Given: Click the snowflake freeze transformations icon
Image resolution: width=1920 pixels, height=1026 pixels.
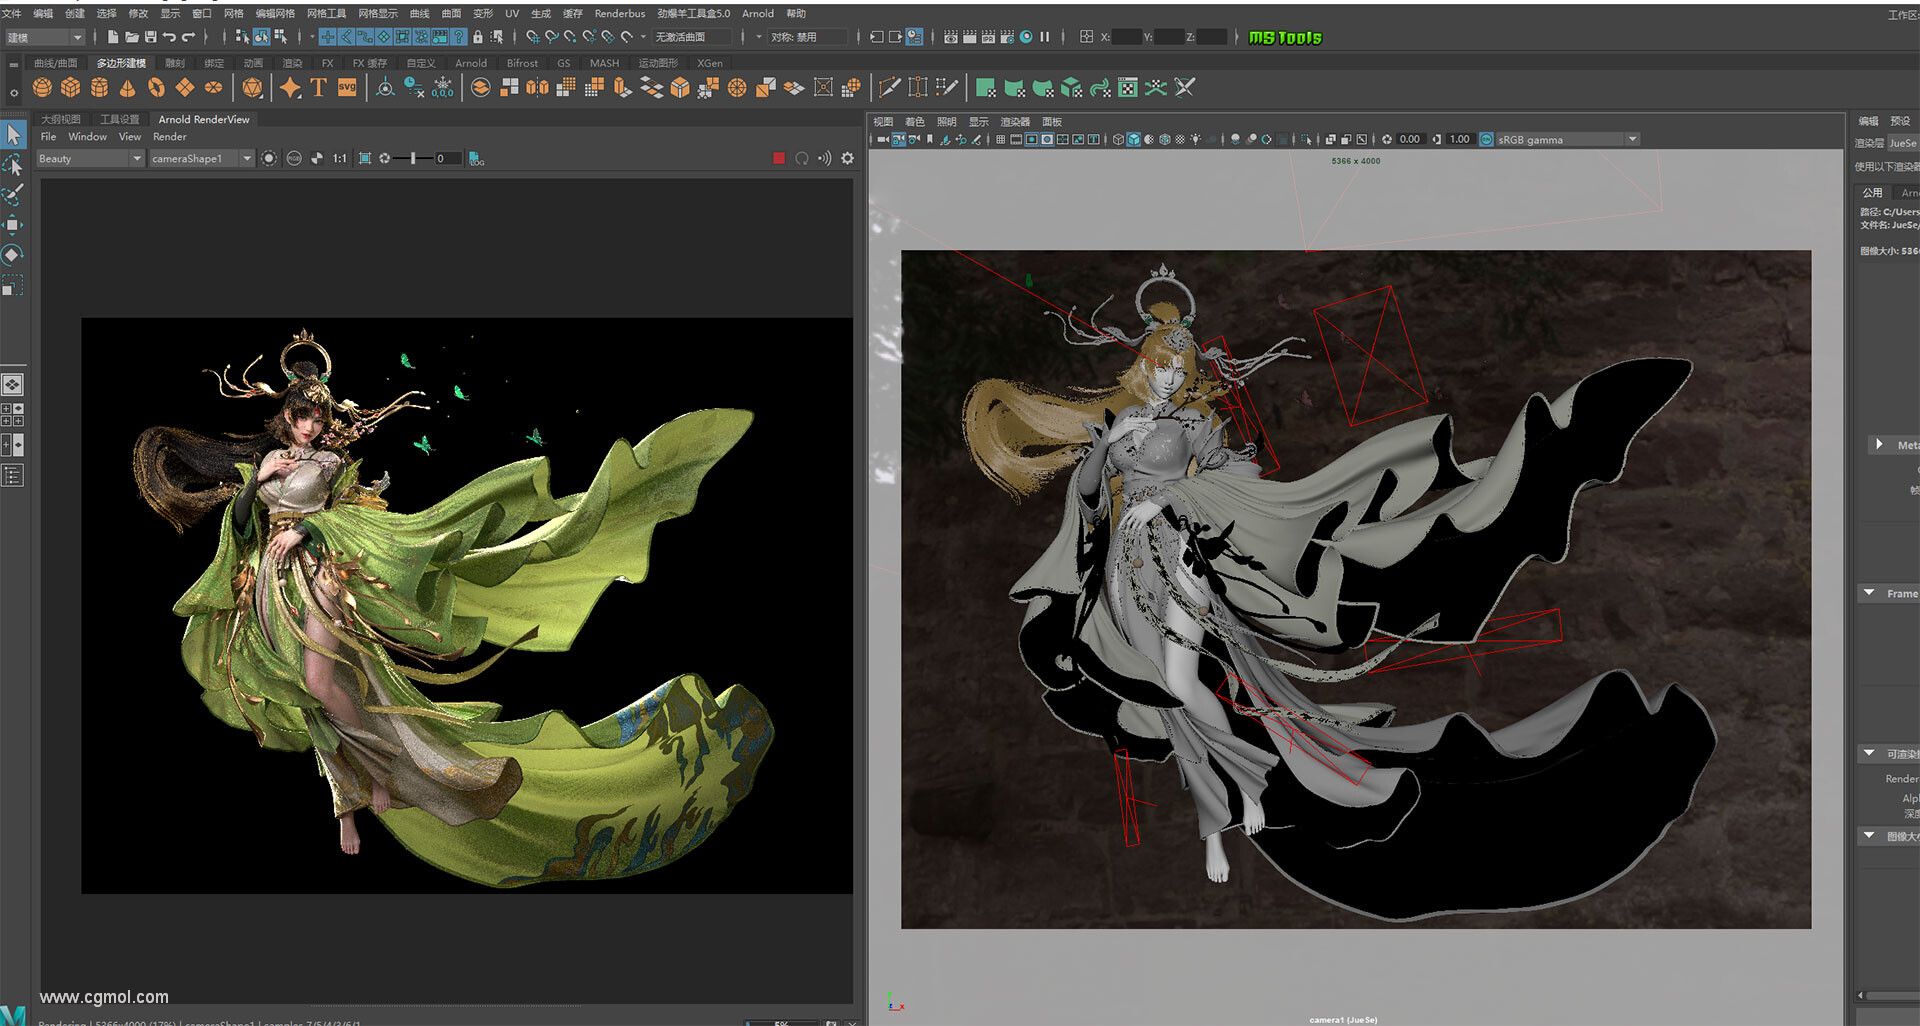Looking at the screenshot, I should [x=443, y=88].
